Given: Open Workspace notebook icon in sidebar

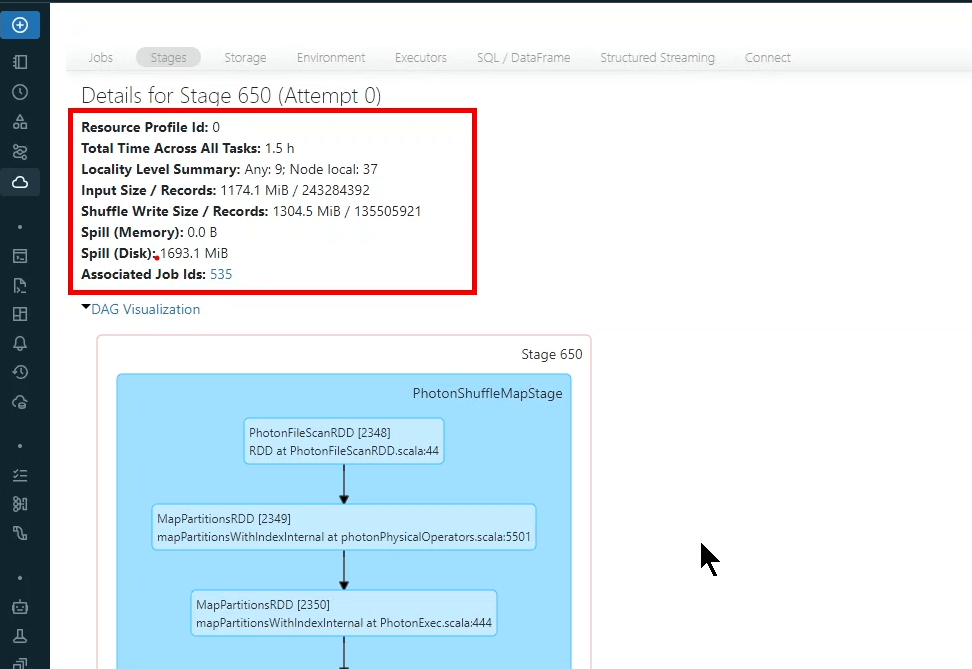Looking at the screenshot, I should pyautogui.click(x=20, y=61).
